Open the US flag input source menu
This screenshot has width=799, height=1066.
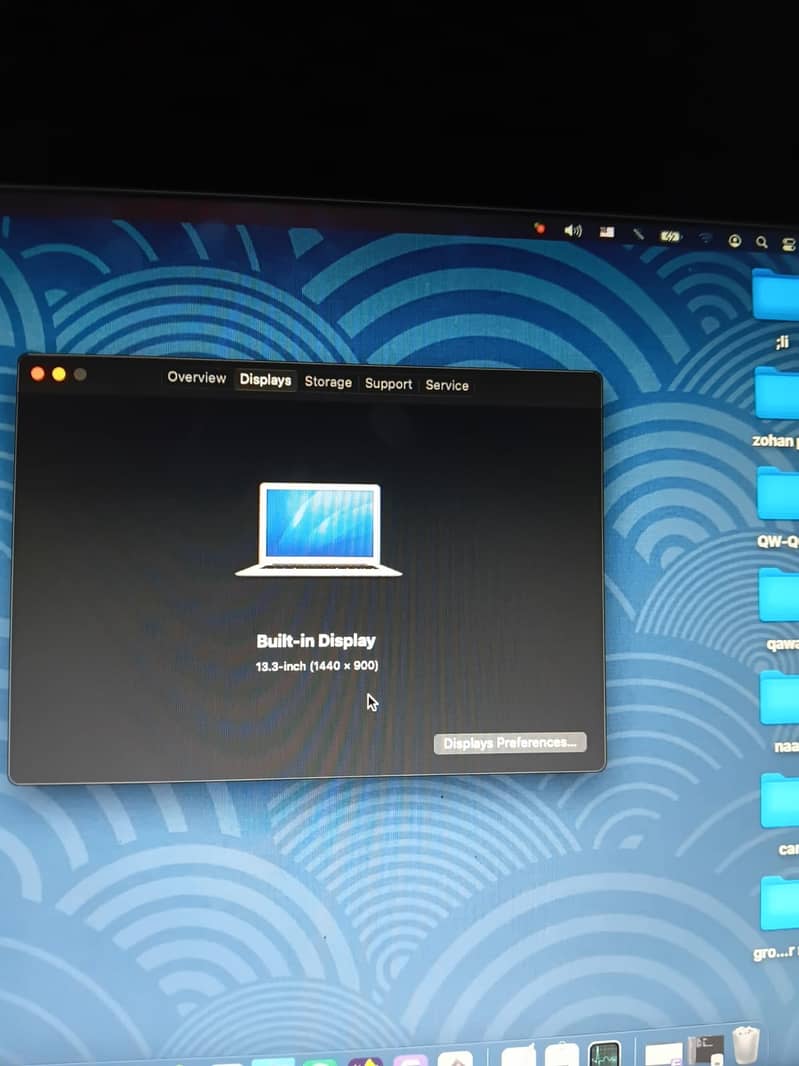pos(607,233)
